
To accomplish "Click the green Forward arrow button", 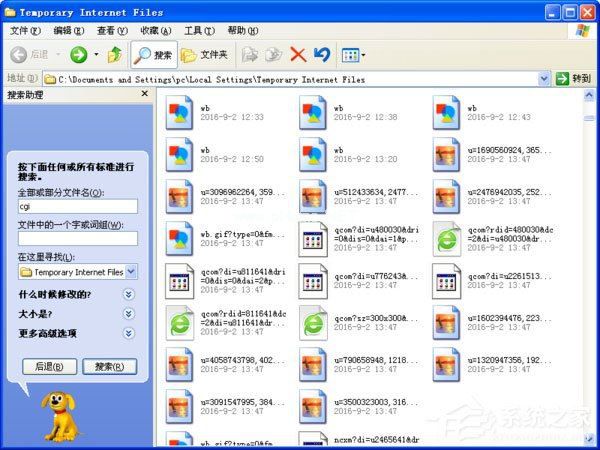I will click(x=78, y=55).
